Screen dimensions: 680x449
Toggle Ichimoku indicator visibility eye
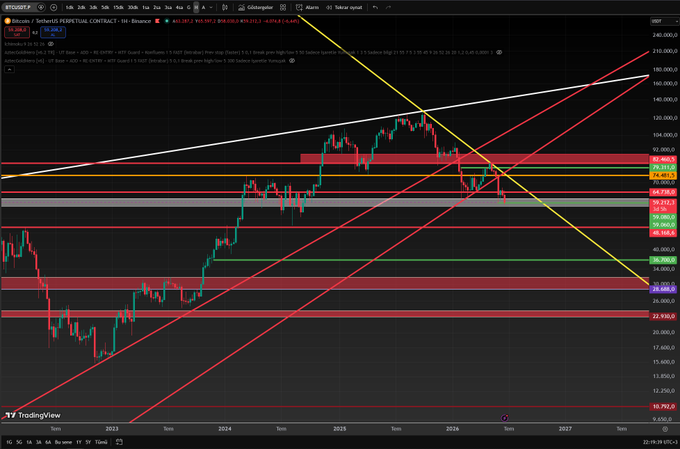click(x=51, y=44)
